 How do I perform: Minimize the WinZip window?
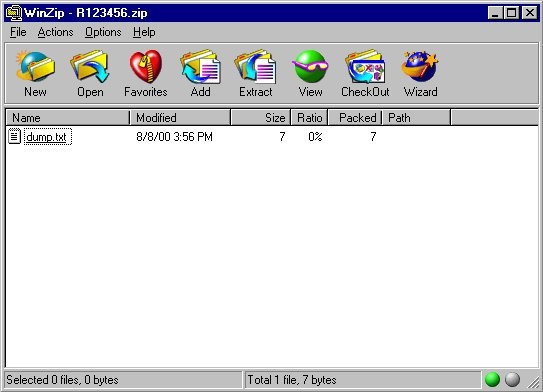(x=495, y=13)
